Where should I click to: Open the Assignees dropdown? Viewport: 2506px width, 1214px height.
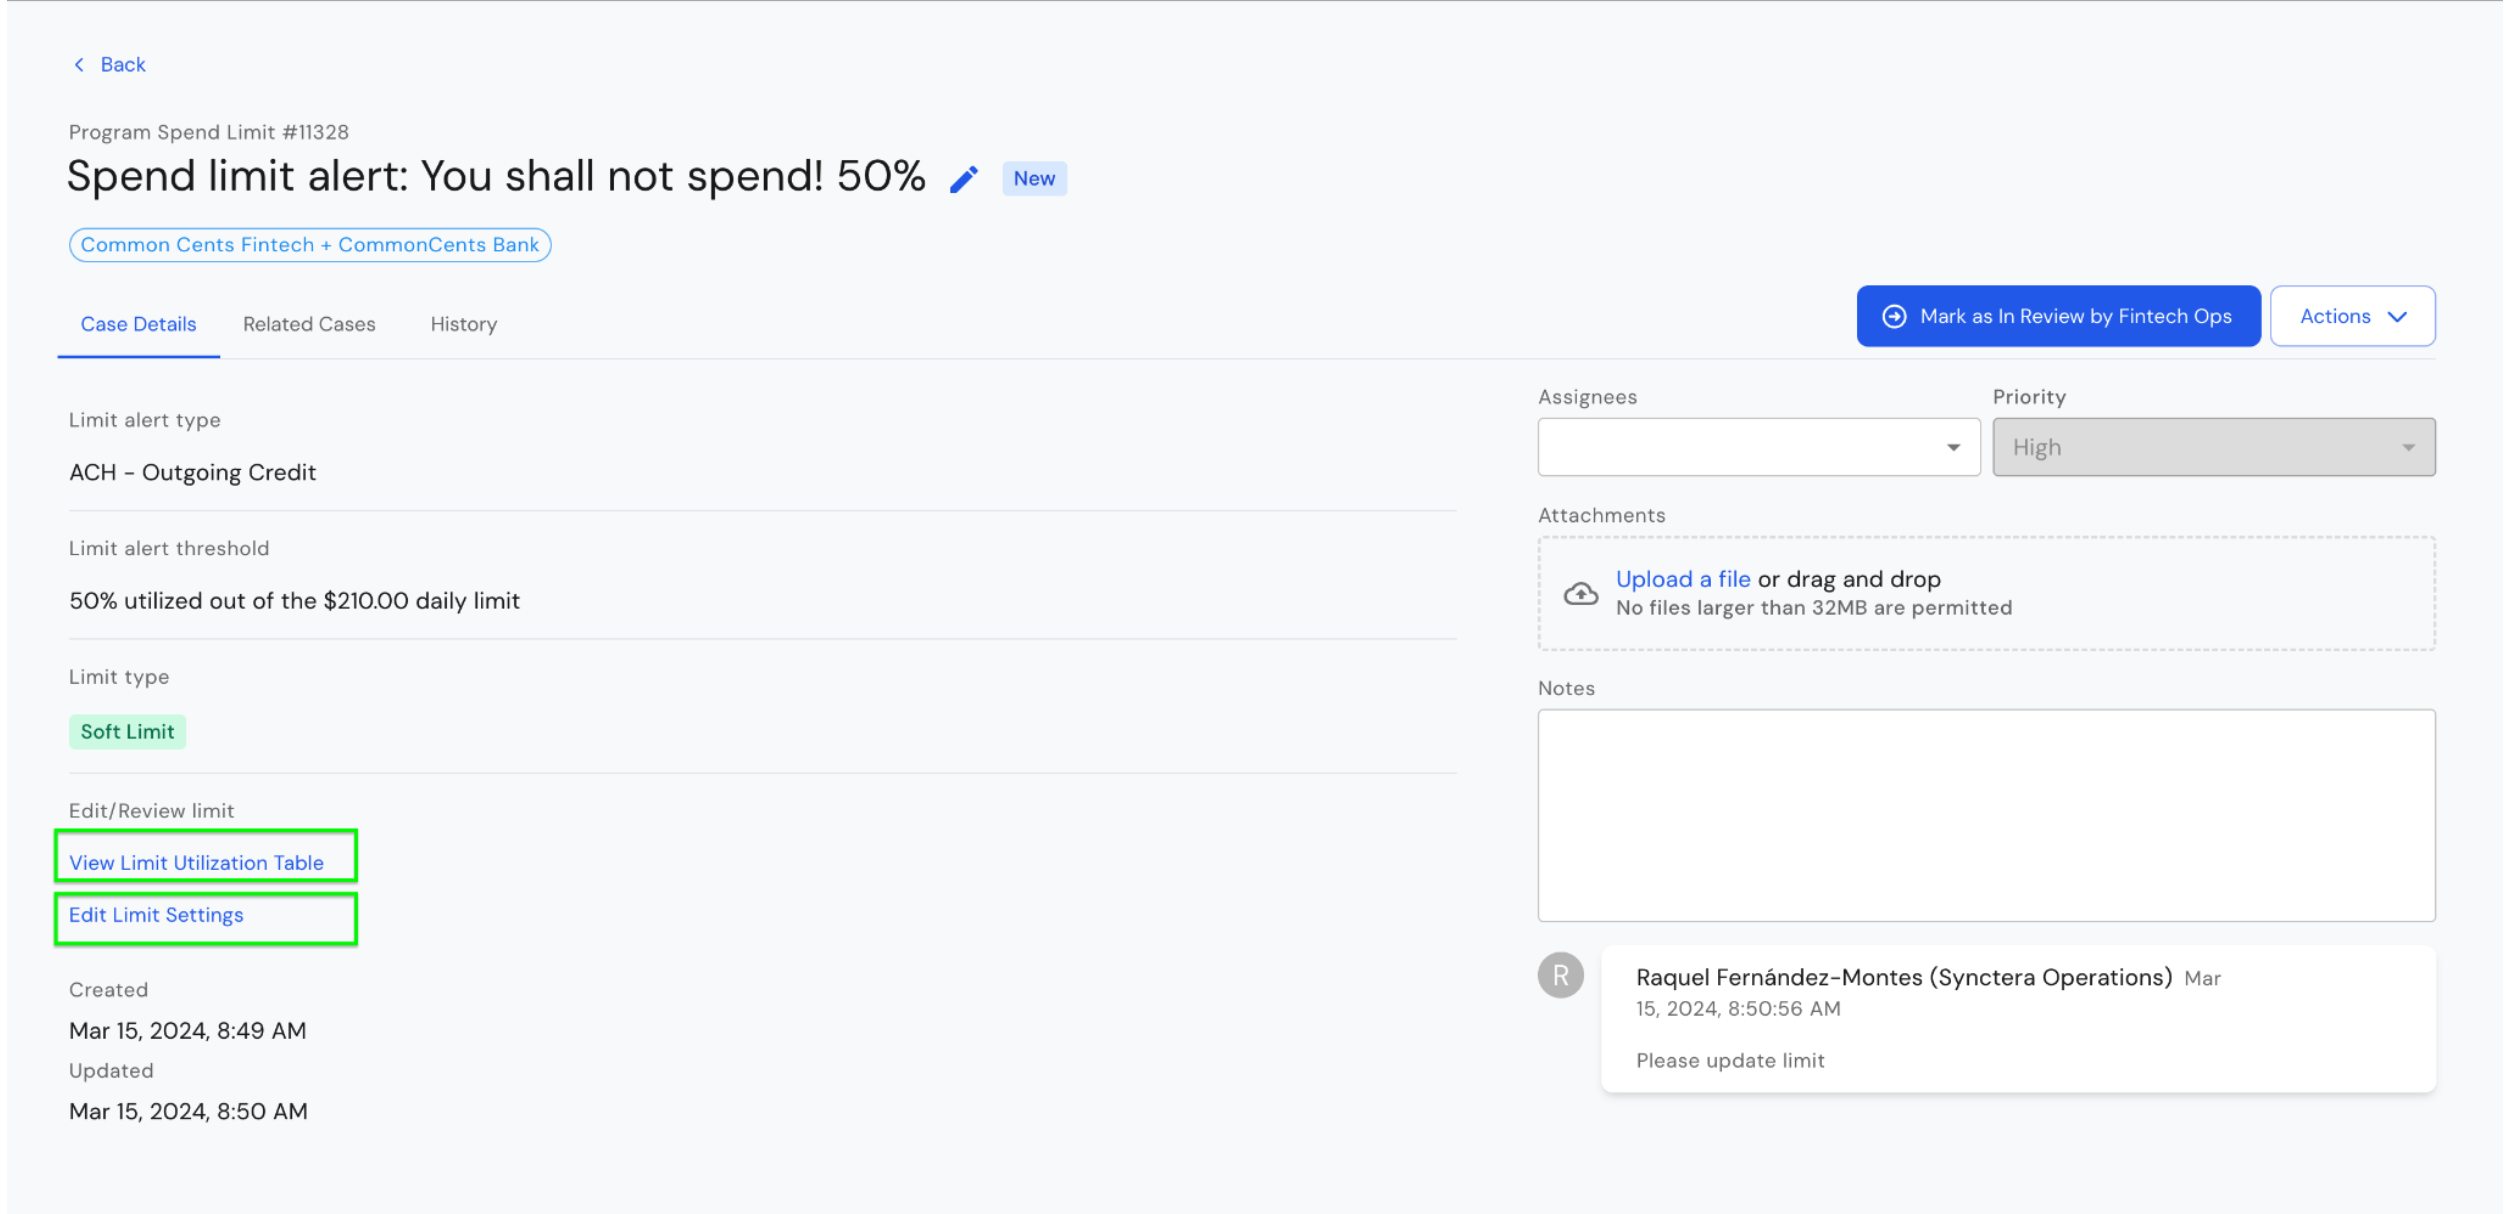click(1758, 447)
